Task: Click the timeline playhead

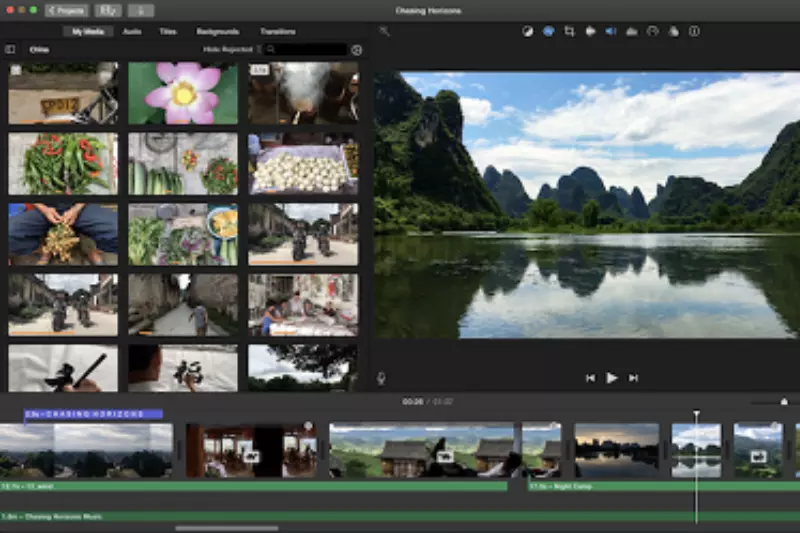Action: pos(696,413)
